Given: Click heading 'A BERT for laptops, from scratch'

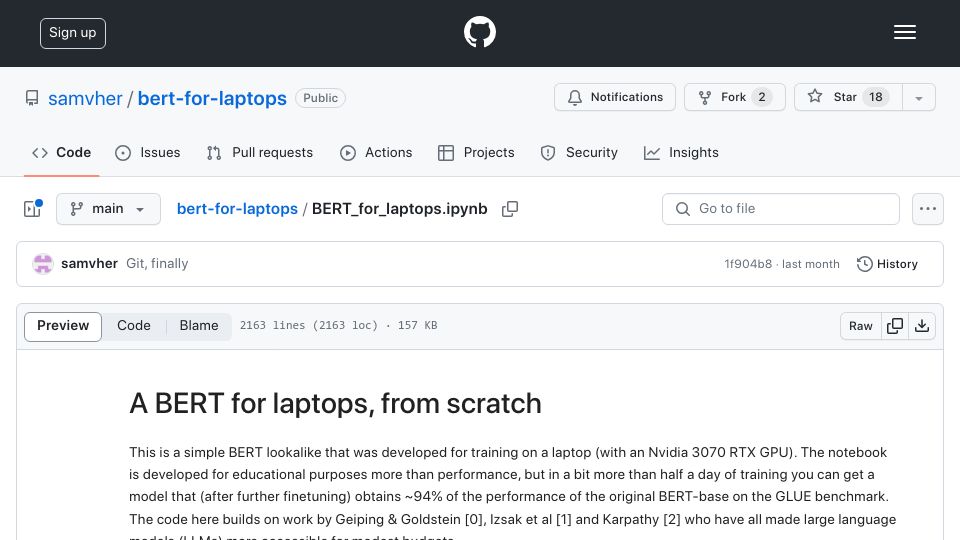Looking at the screenshot, I should click(x=336, y=404).
